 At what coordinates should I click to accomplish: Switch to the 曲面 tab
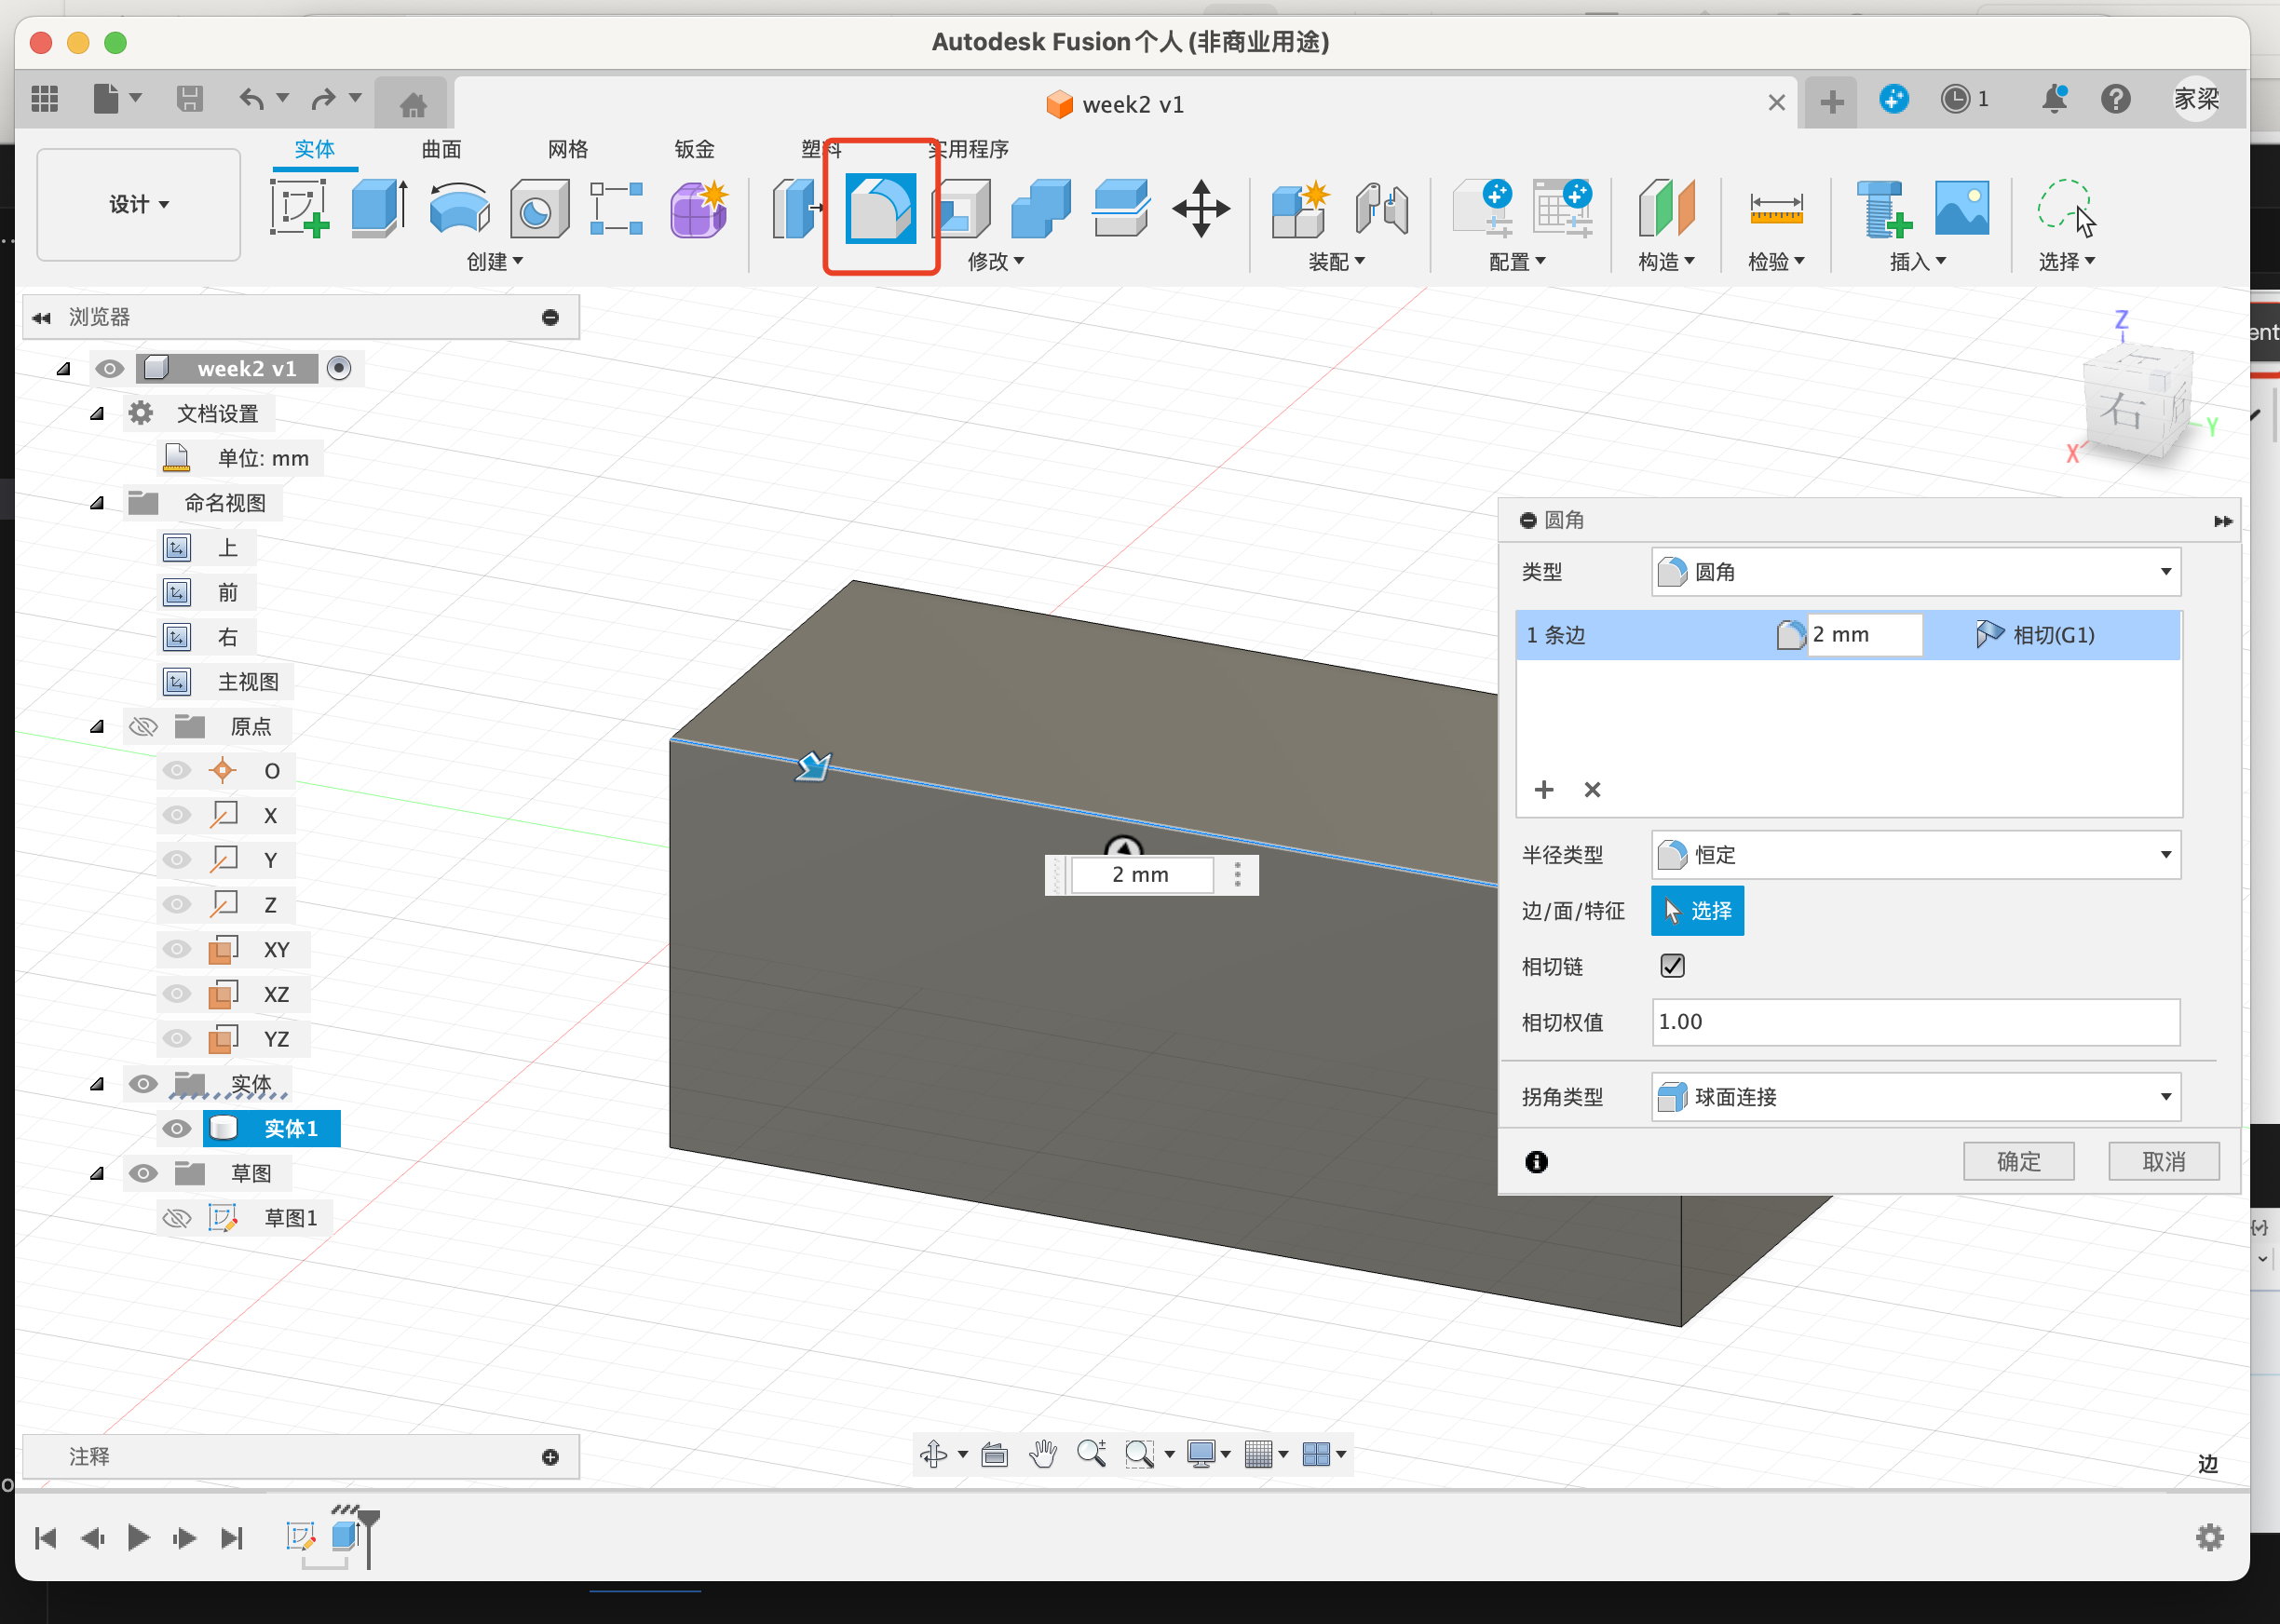pyautogui.click(x=441, y=150)
